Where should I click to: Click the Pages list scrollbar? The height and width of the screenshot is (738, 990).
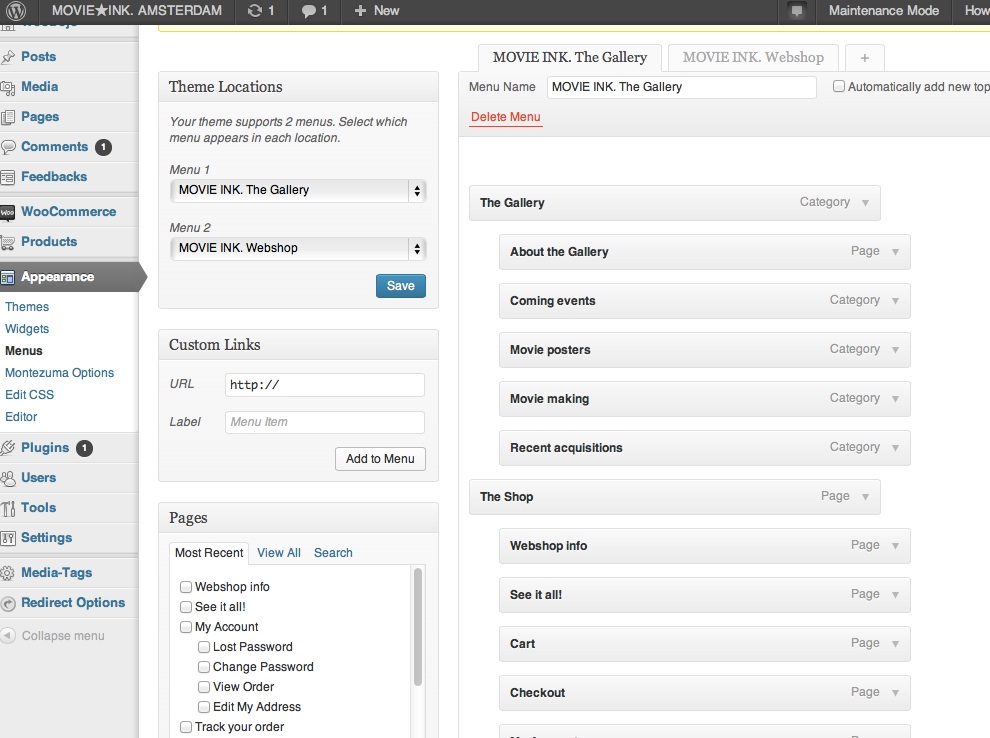pos(417,626)
